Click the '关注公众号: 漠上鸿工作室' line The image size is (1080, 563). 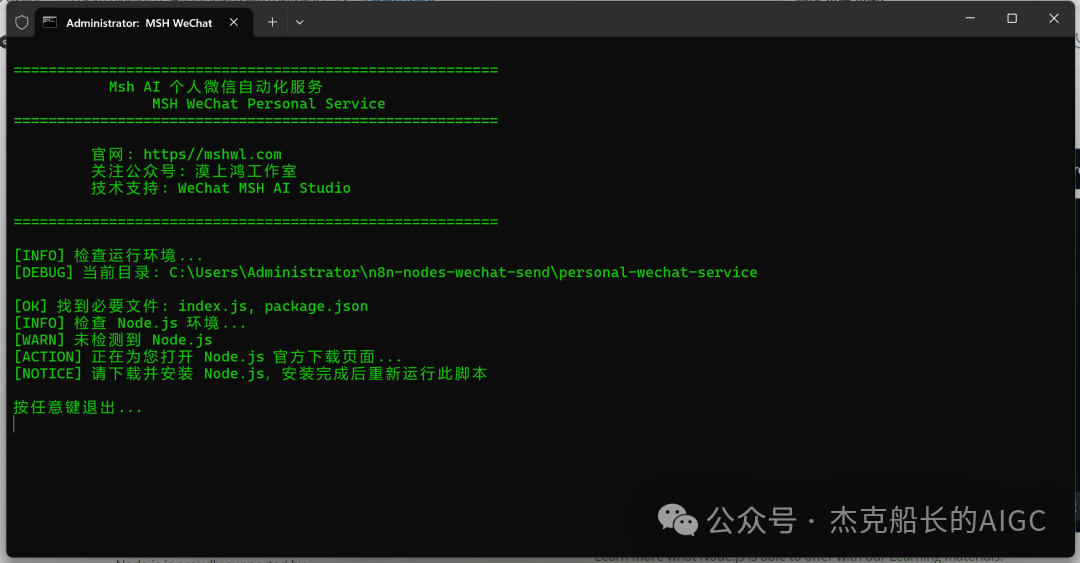point(194,171)
